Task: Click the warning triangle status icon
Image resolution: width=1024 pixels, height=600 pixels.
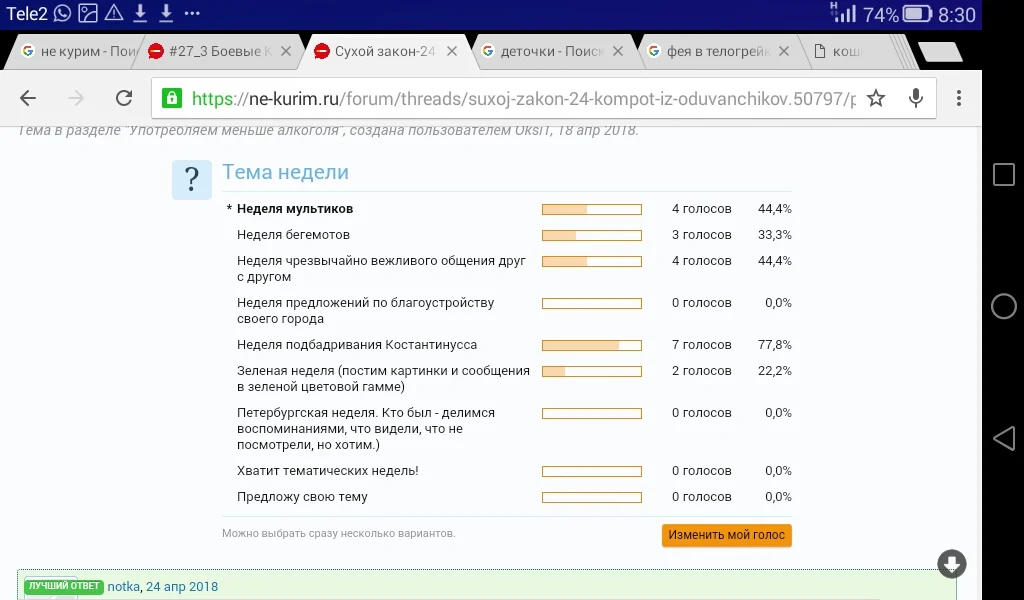Action: click(113, 13)
